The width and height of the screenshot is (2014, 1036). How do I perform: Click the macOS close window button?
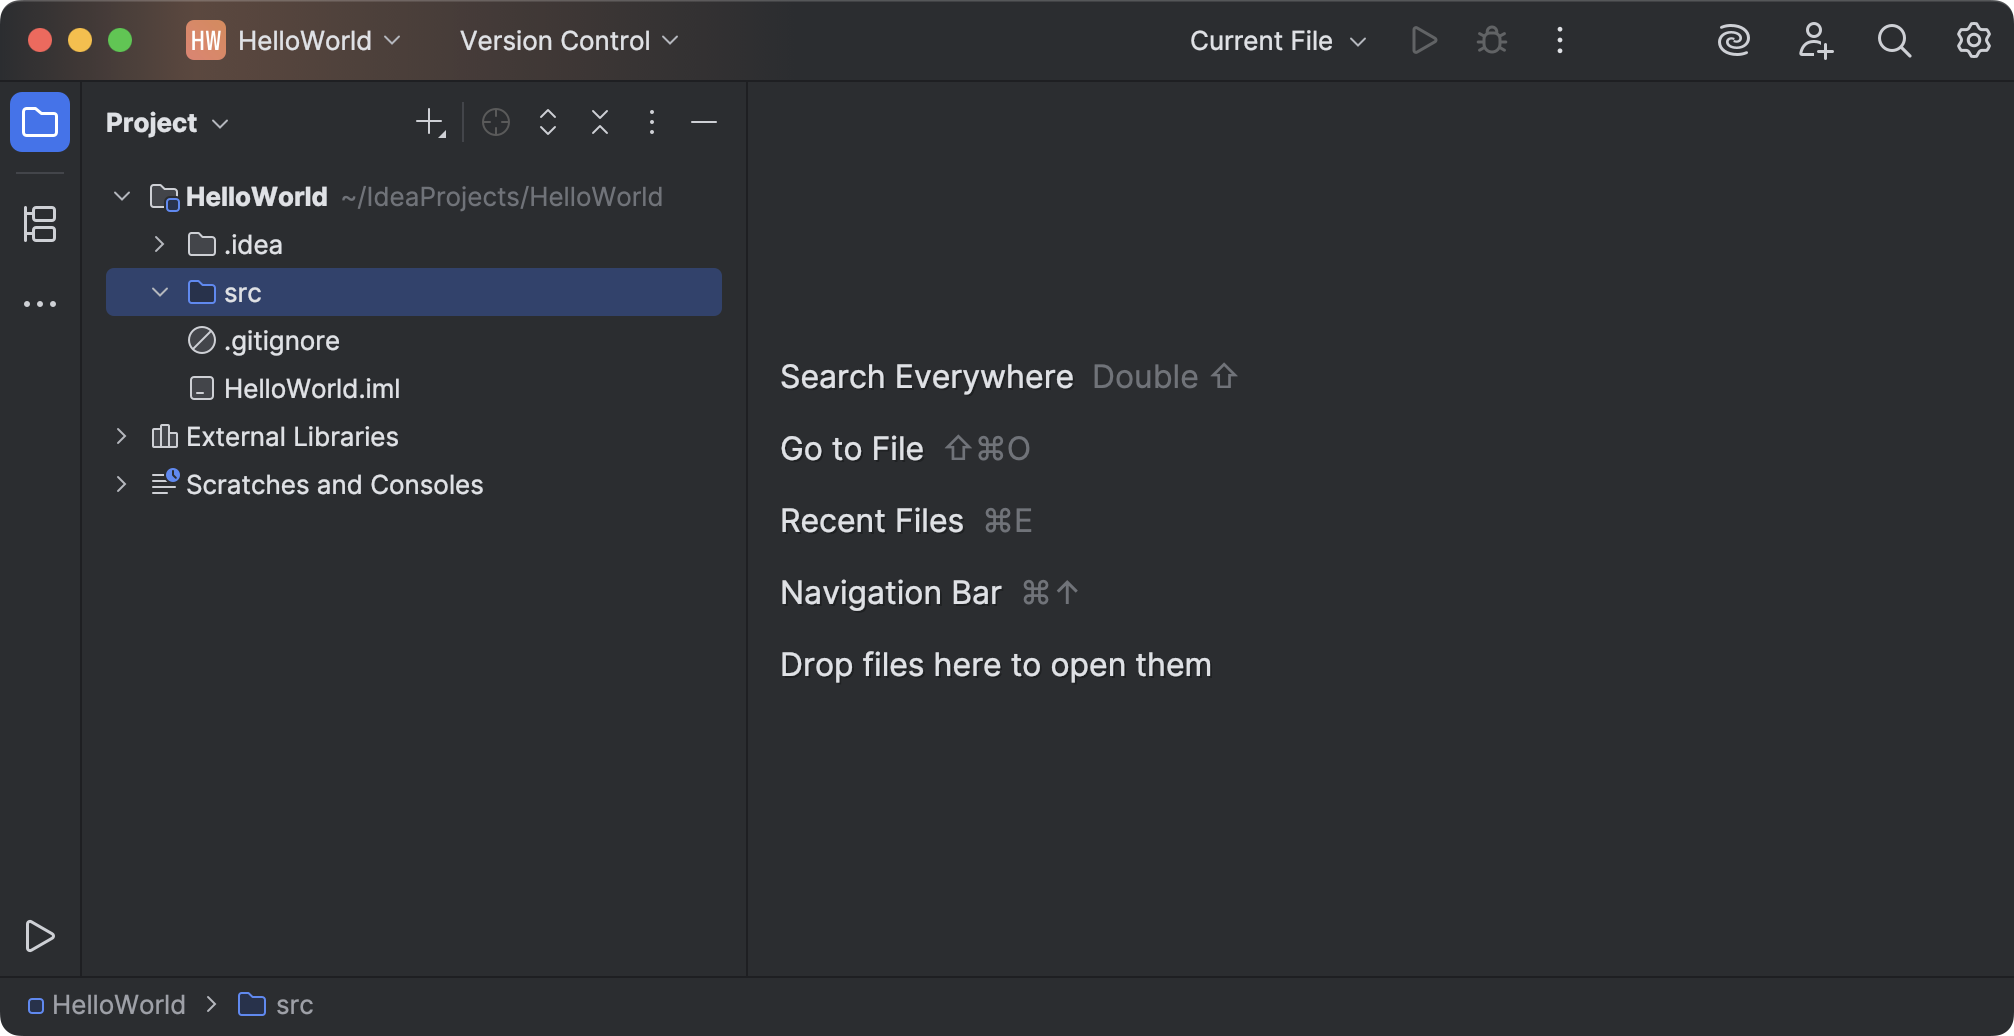[x=40, y=40]
